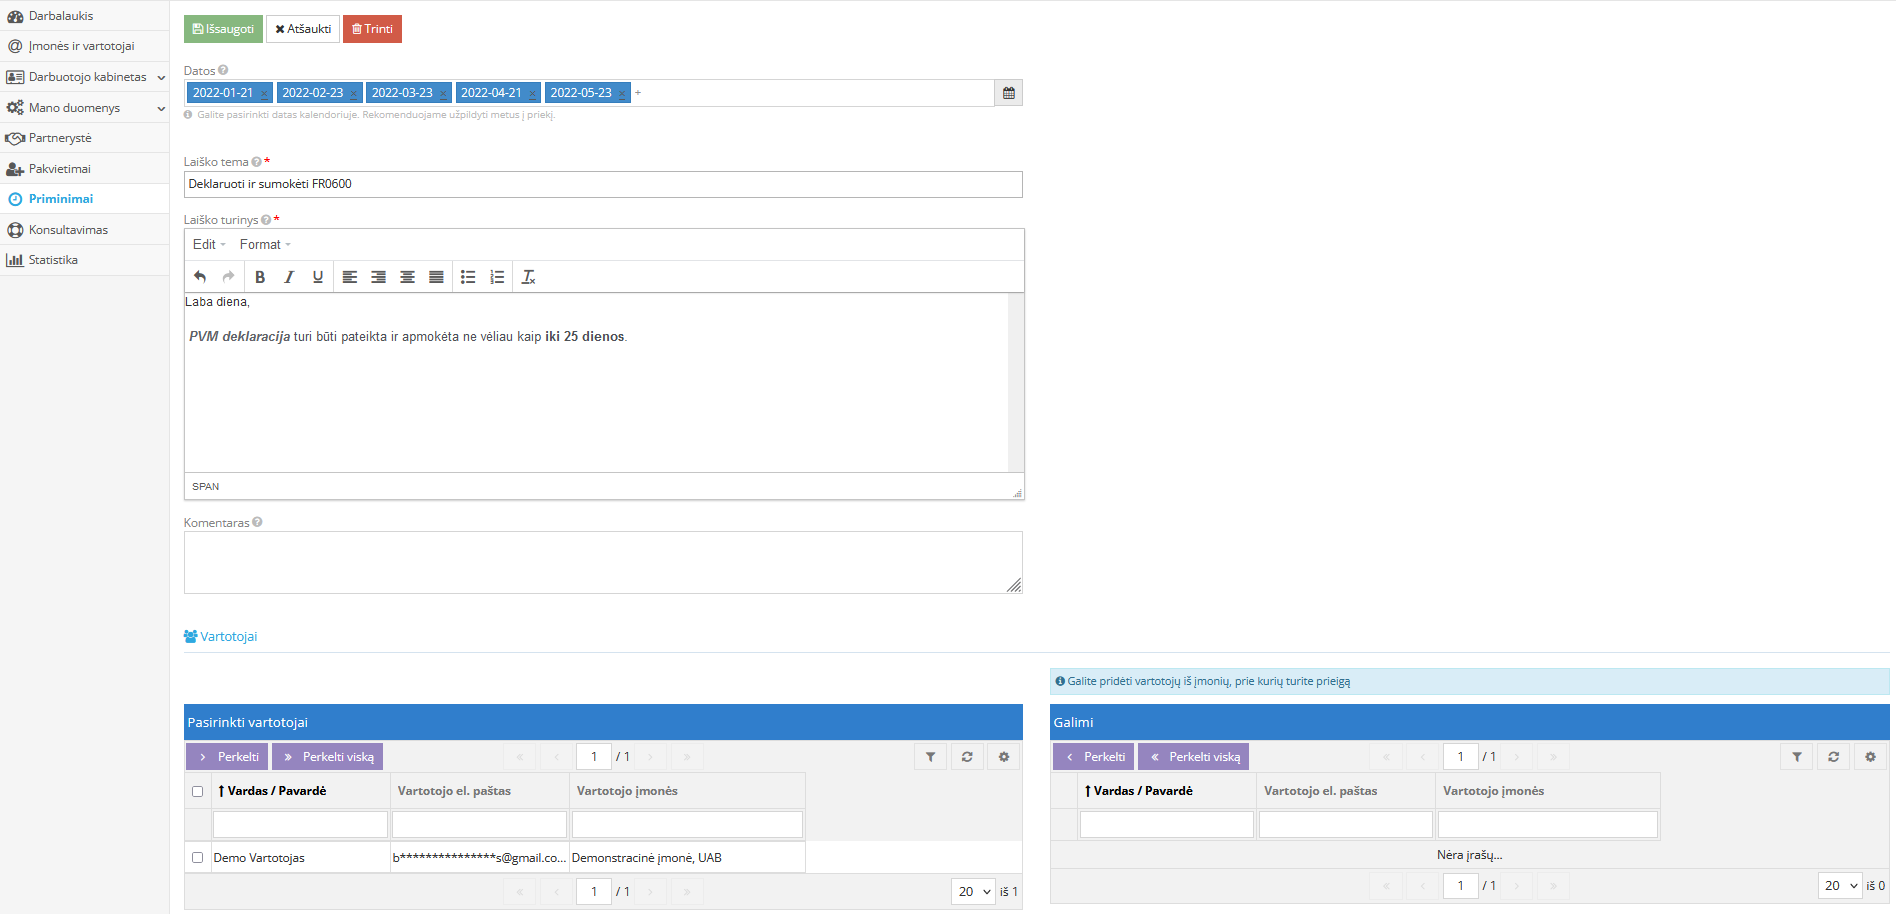Insert a bulleted list

tap(468, 277)
